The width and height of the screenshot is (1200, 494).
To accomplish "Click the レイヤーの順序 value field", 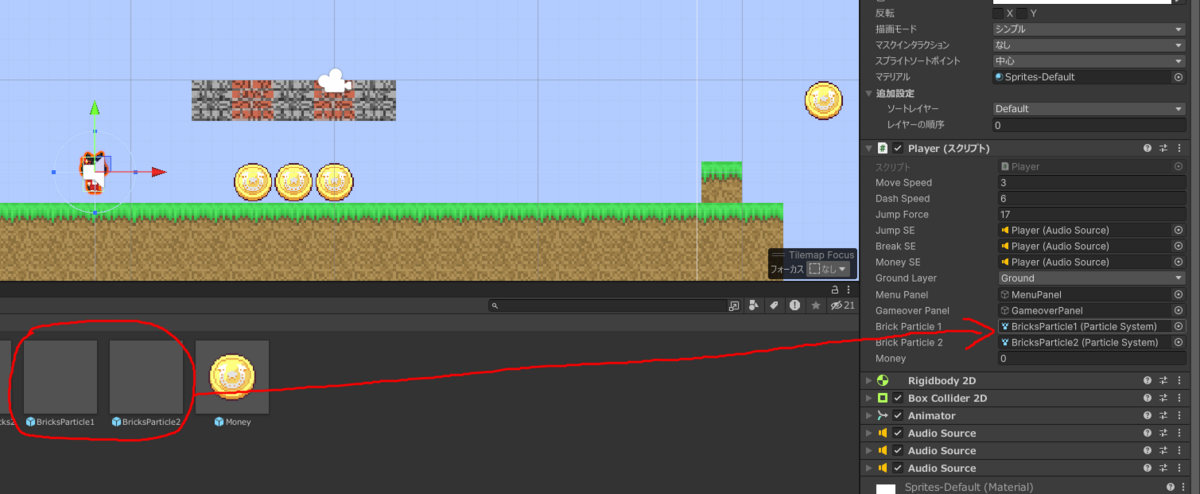I will 1088,125.
